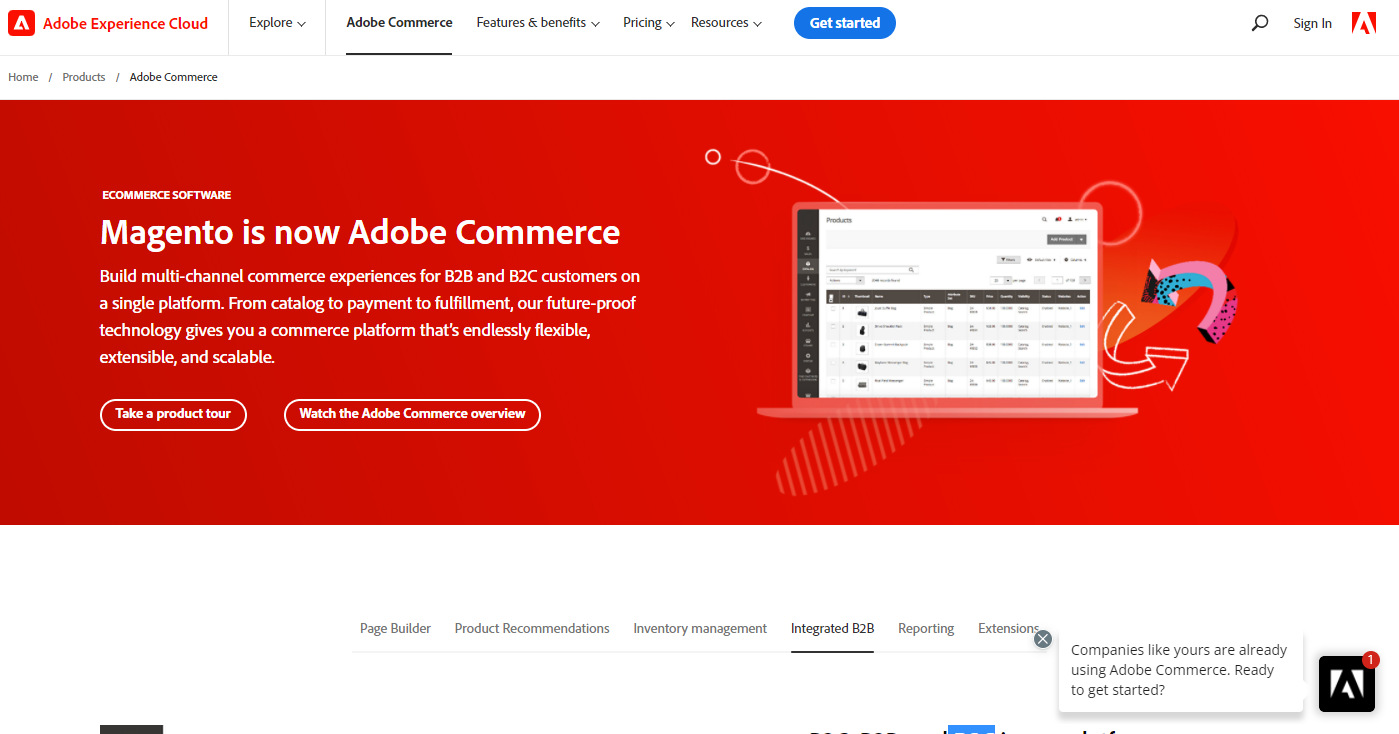
Task: Go to Home breadcrumb
Action: pos(23,77)
